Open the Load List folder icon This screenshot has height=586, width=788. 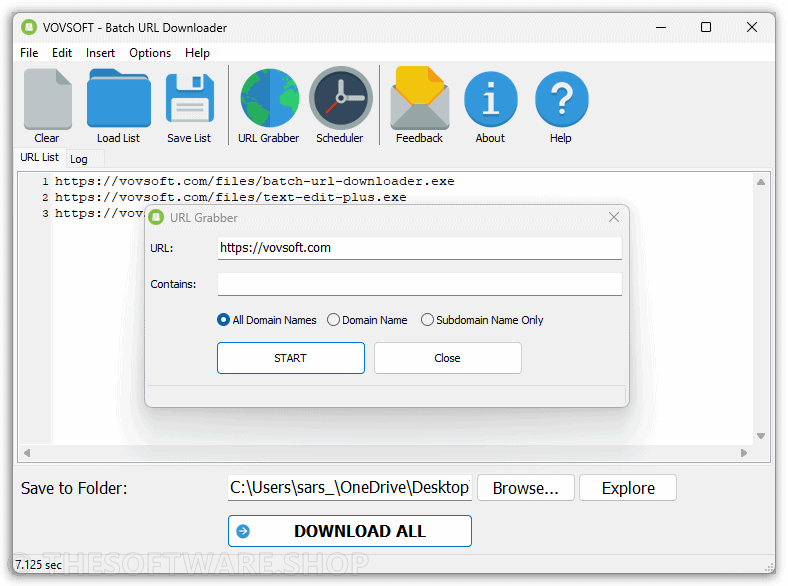pos(119,99)
